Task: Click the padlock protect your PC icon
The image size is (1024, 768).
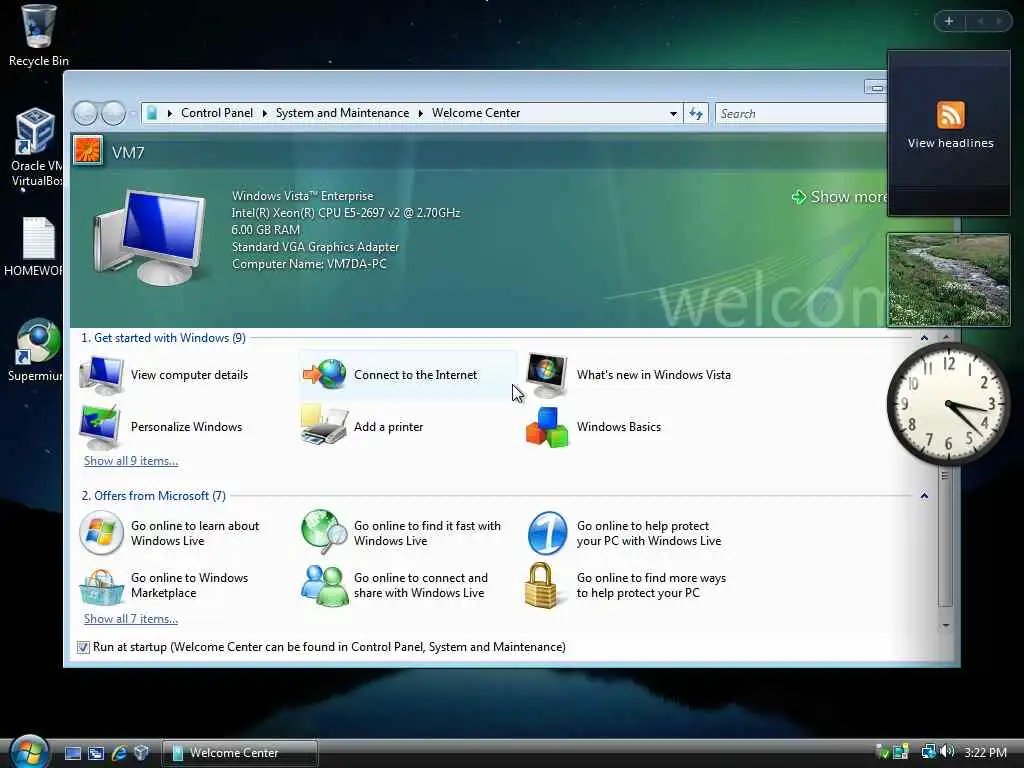Action: pos(541,586)
